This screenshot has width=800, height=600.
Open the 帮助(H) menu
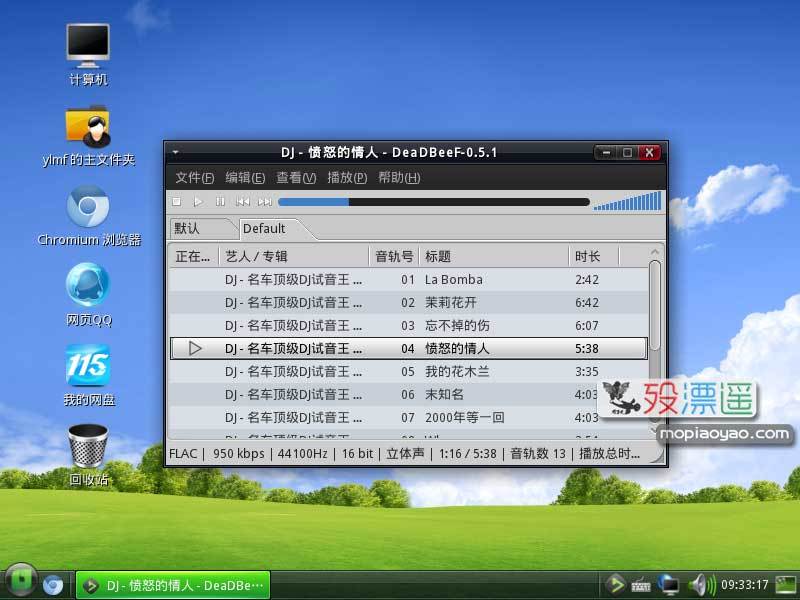pos(399,178)
